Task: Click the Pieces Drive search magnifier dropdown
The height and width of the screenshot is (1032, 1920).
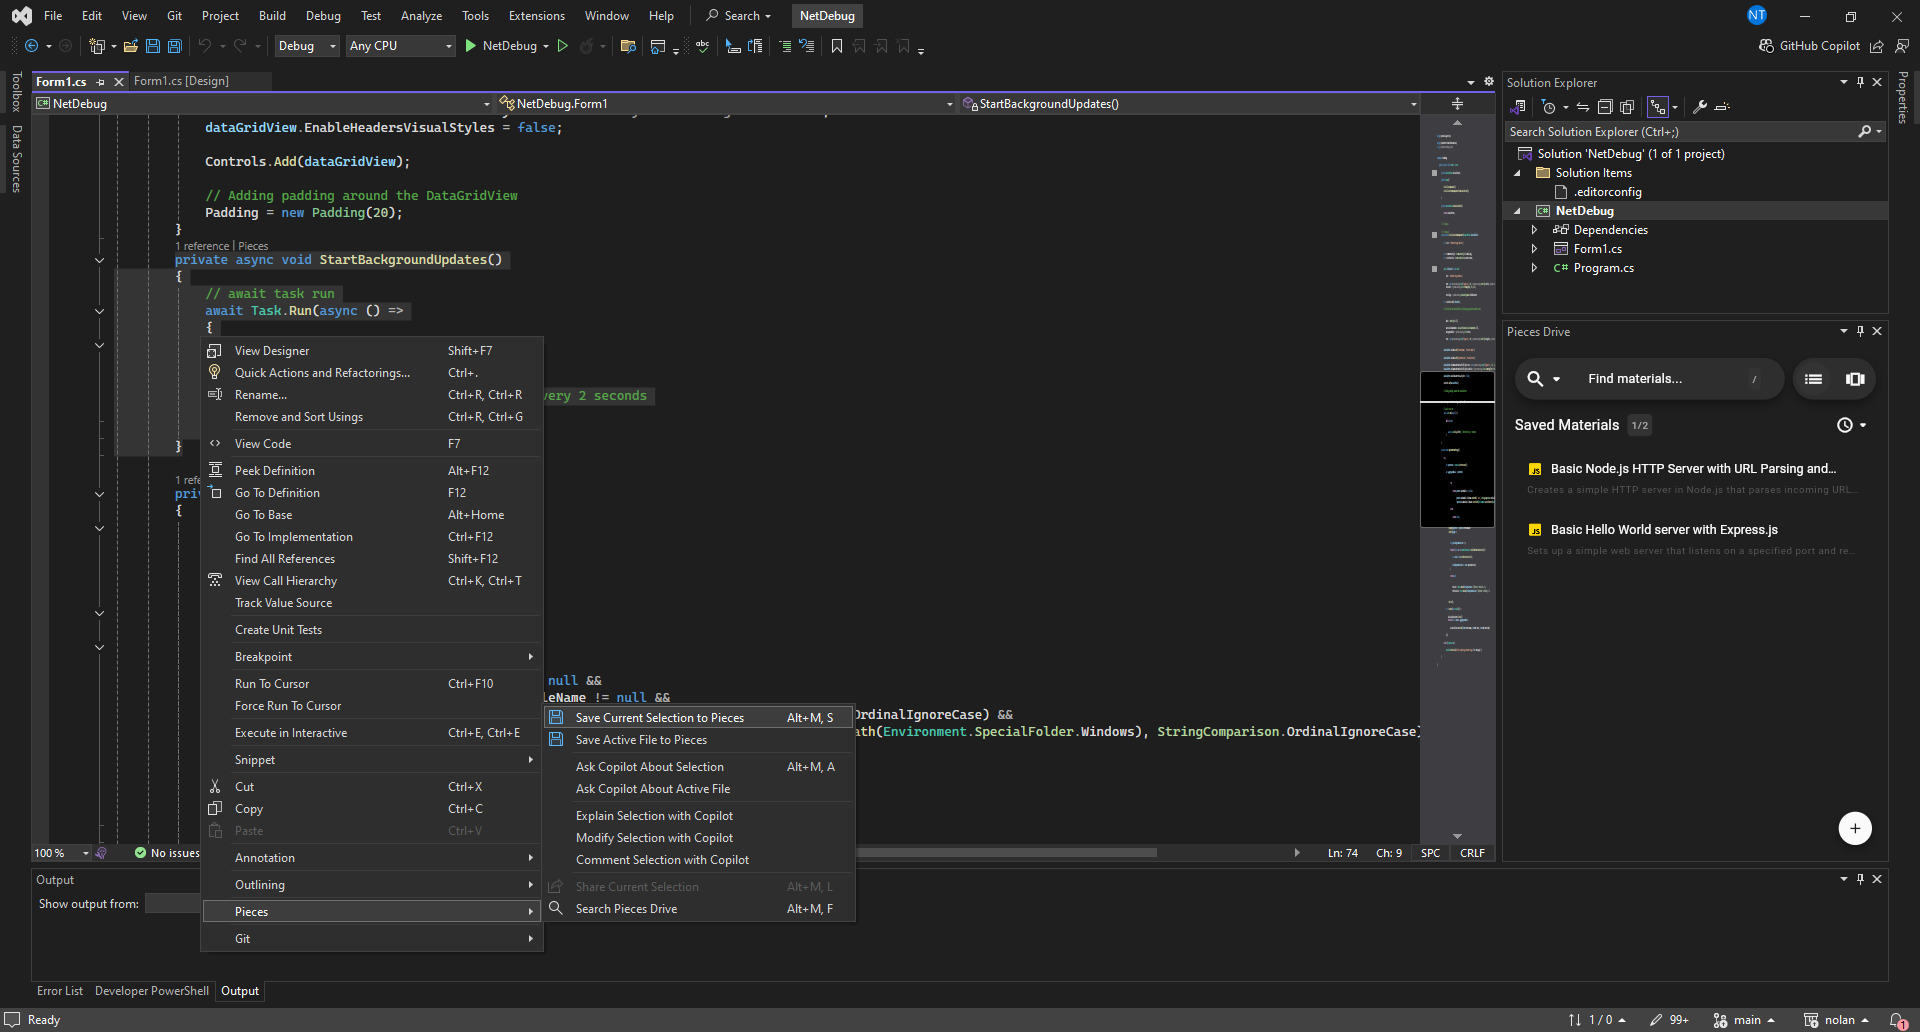Action: (1544, 379)
